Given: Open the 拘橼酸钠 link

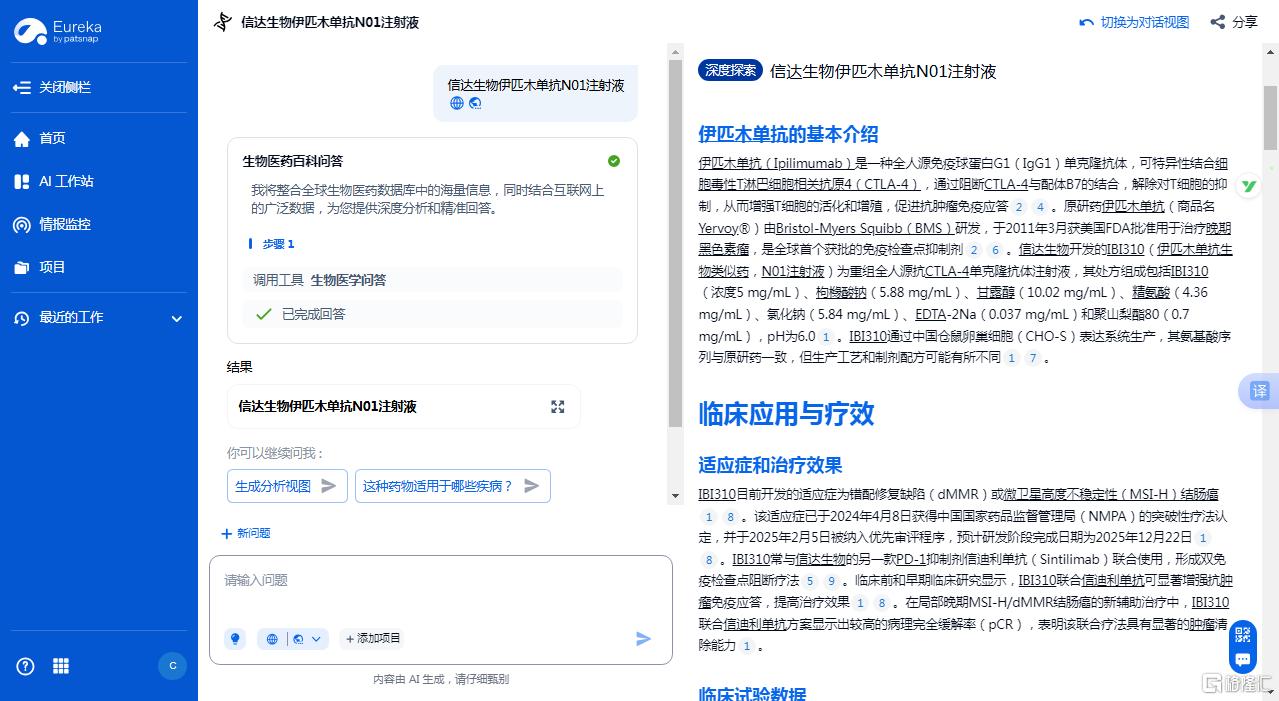Looking at the screenshot, I should pyautogui.click(x=841, y=292).
